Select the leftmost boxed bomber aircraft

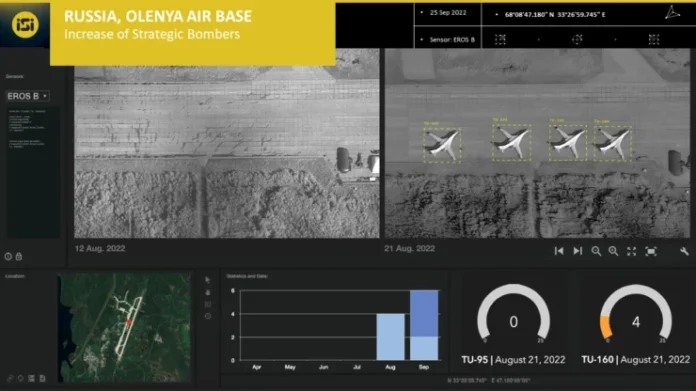tap(442, 145)
